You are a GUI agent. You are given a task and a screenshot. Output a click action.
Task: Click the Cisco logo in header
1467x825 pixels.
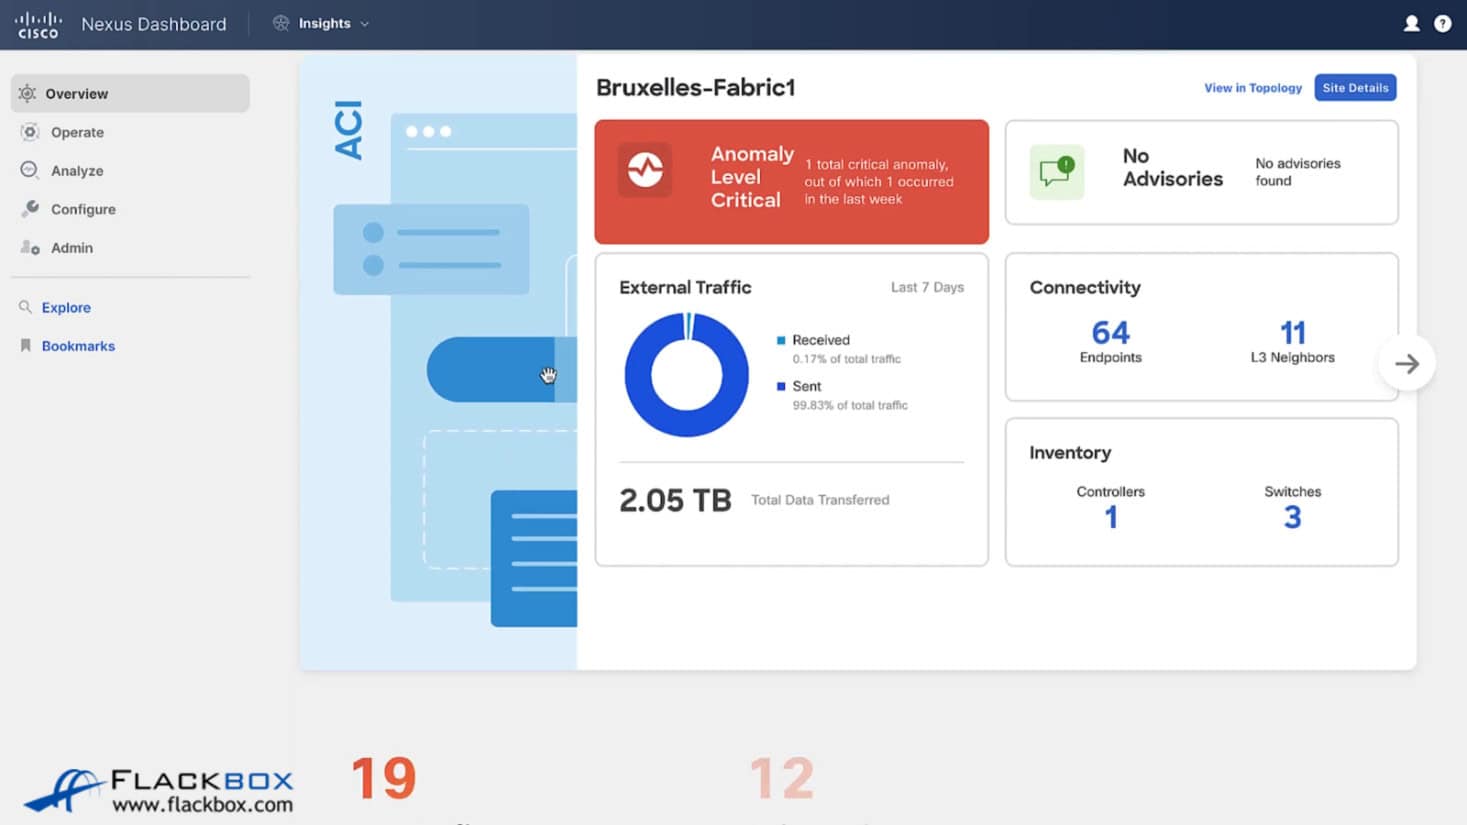(38, 24)
